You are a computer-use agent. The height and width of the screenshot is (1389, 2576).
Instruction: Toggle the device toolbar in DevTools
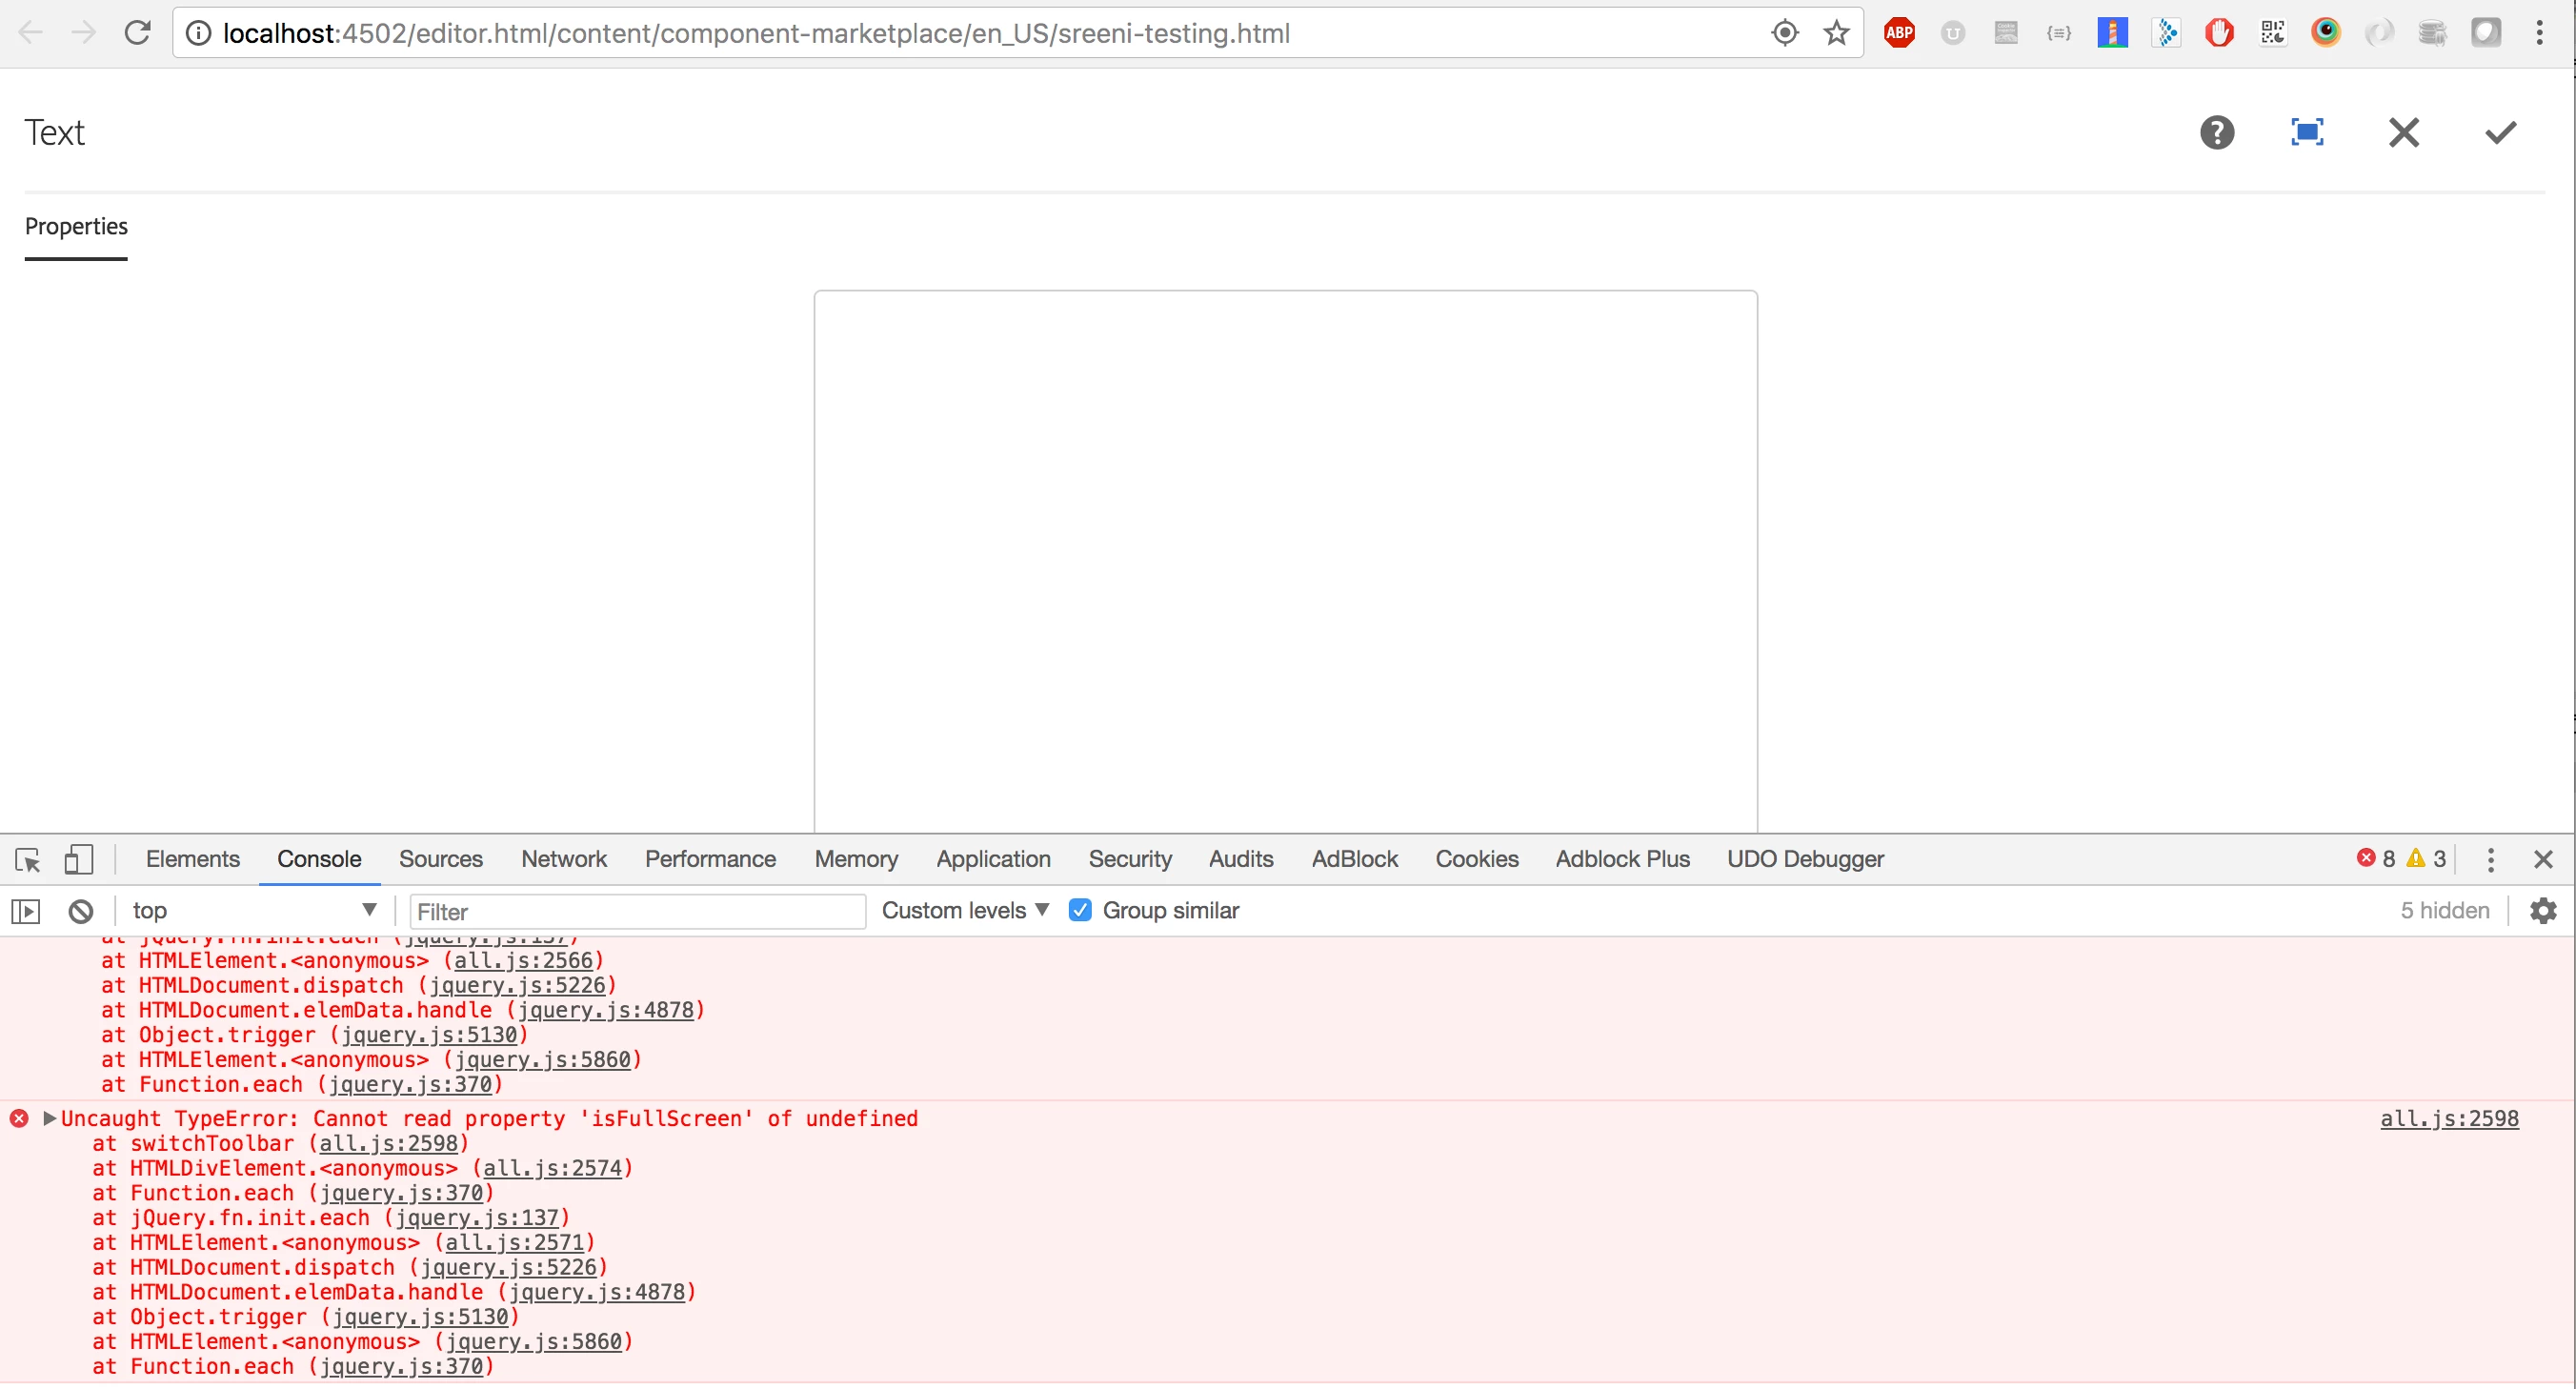pyautogui.click(x=78, y=859)
